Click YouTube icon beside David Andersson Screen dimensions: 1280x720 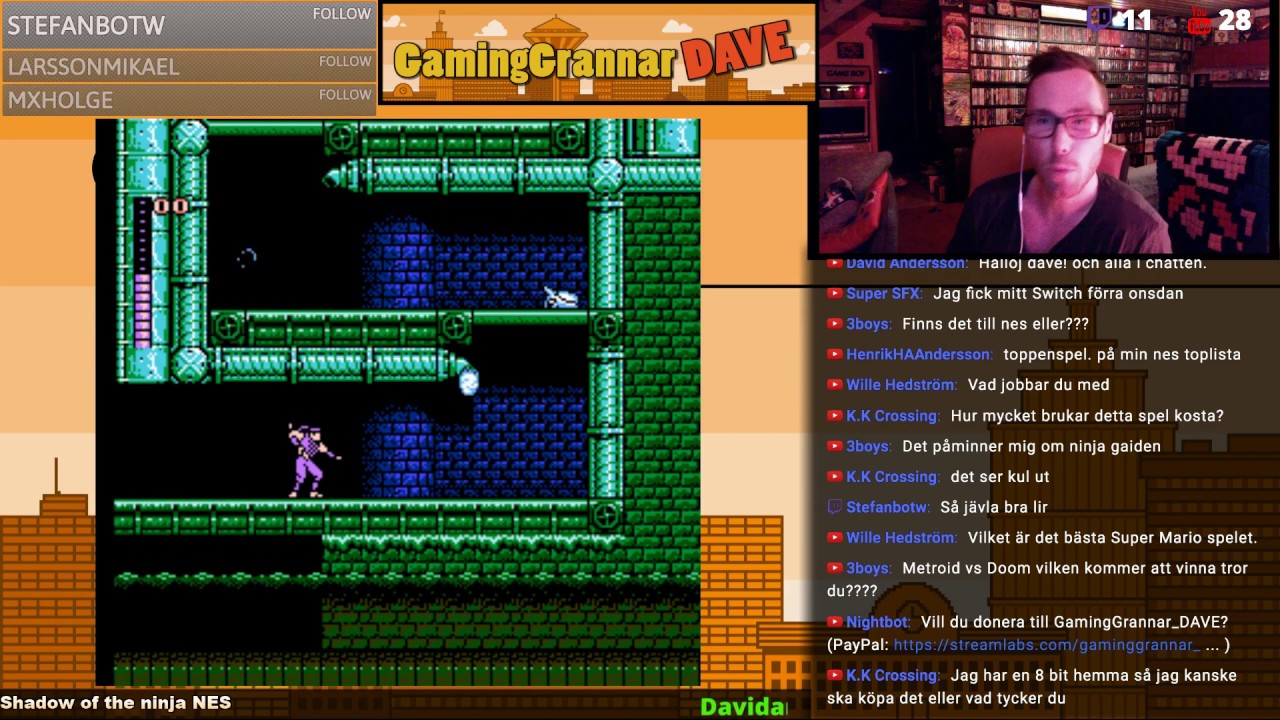point(834,264)
